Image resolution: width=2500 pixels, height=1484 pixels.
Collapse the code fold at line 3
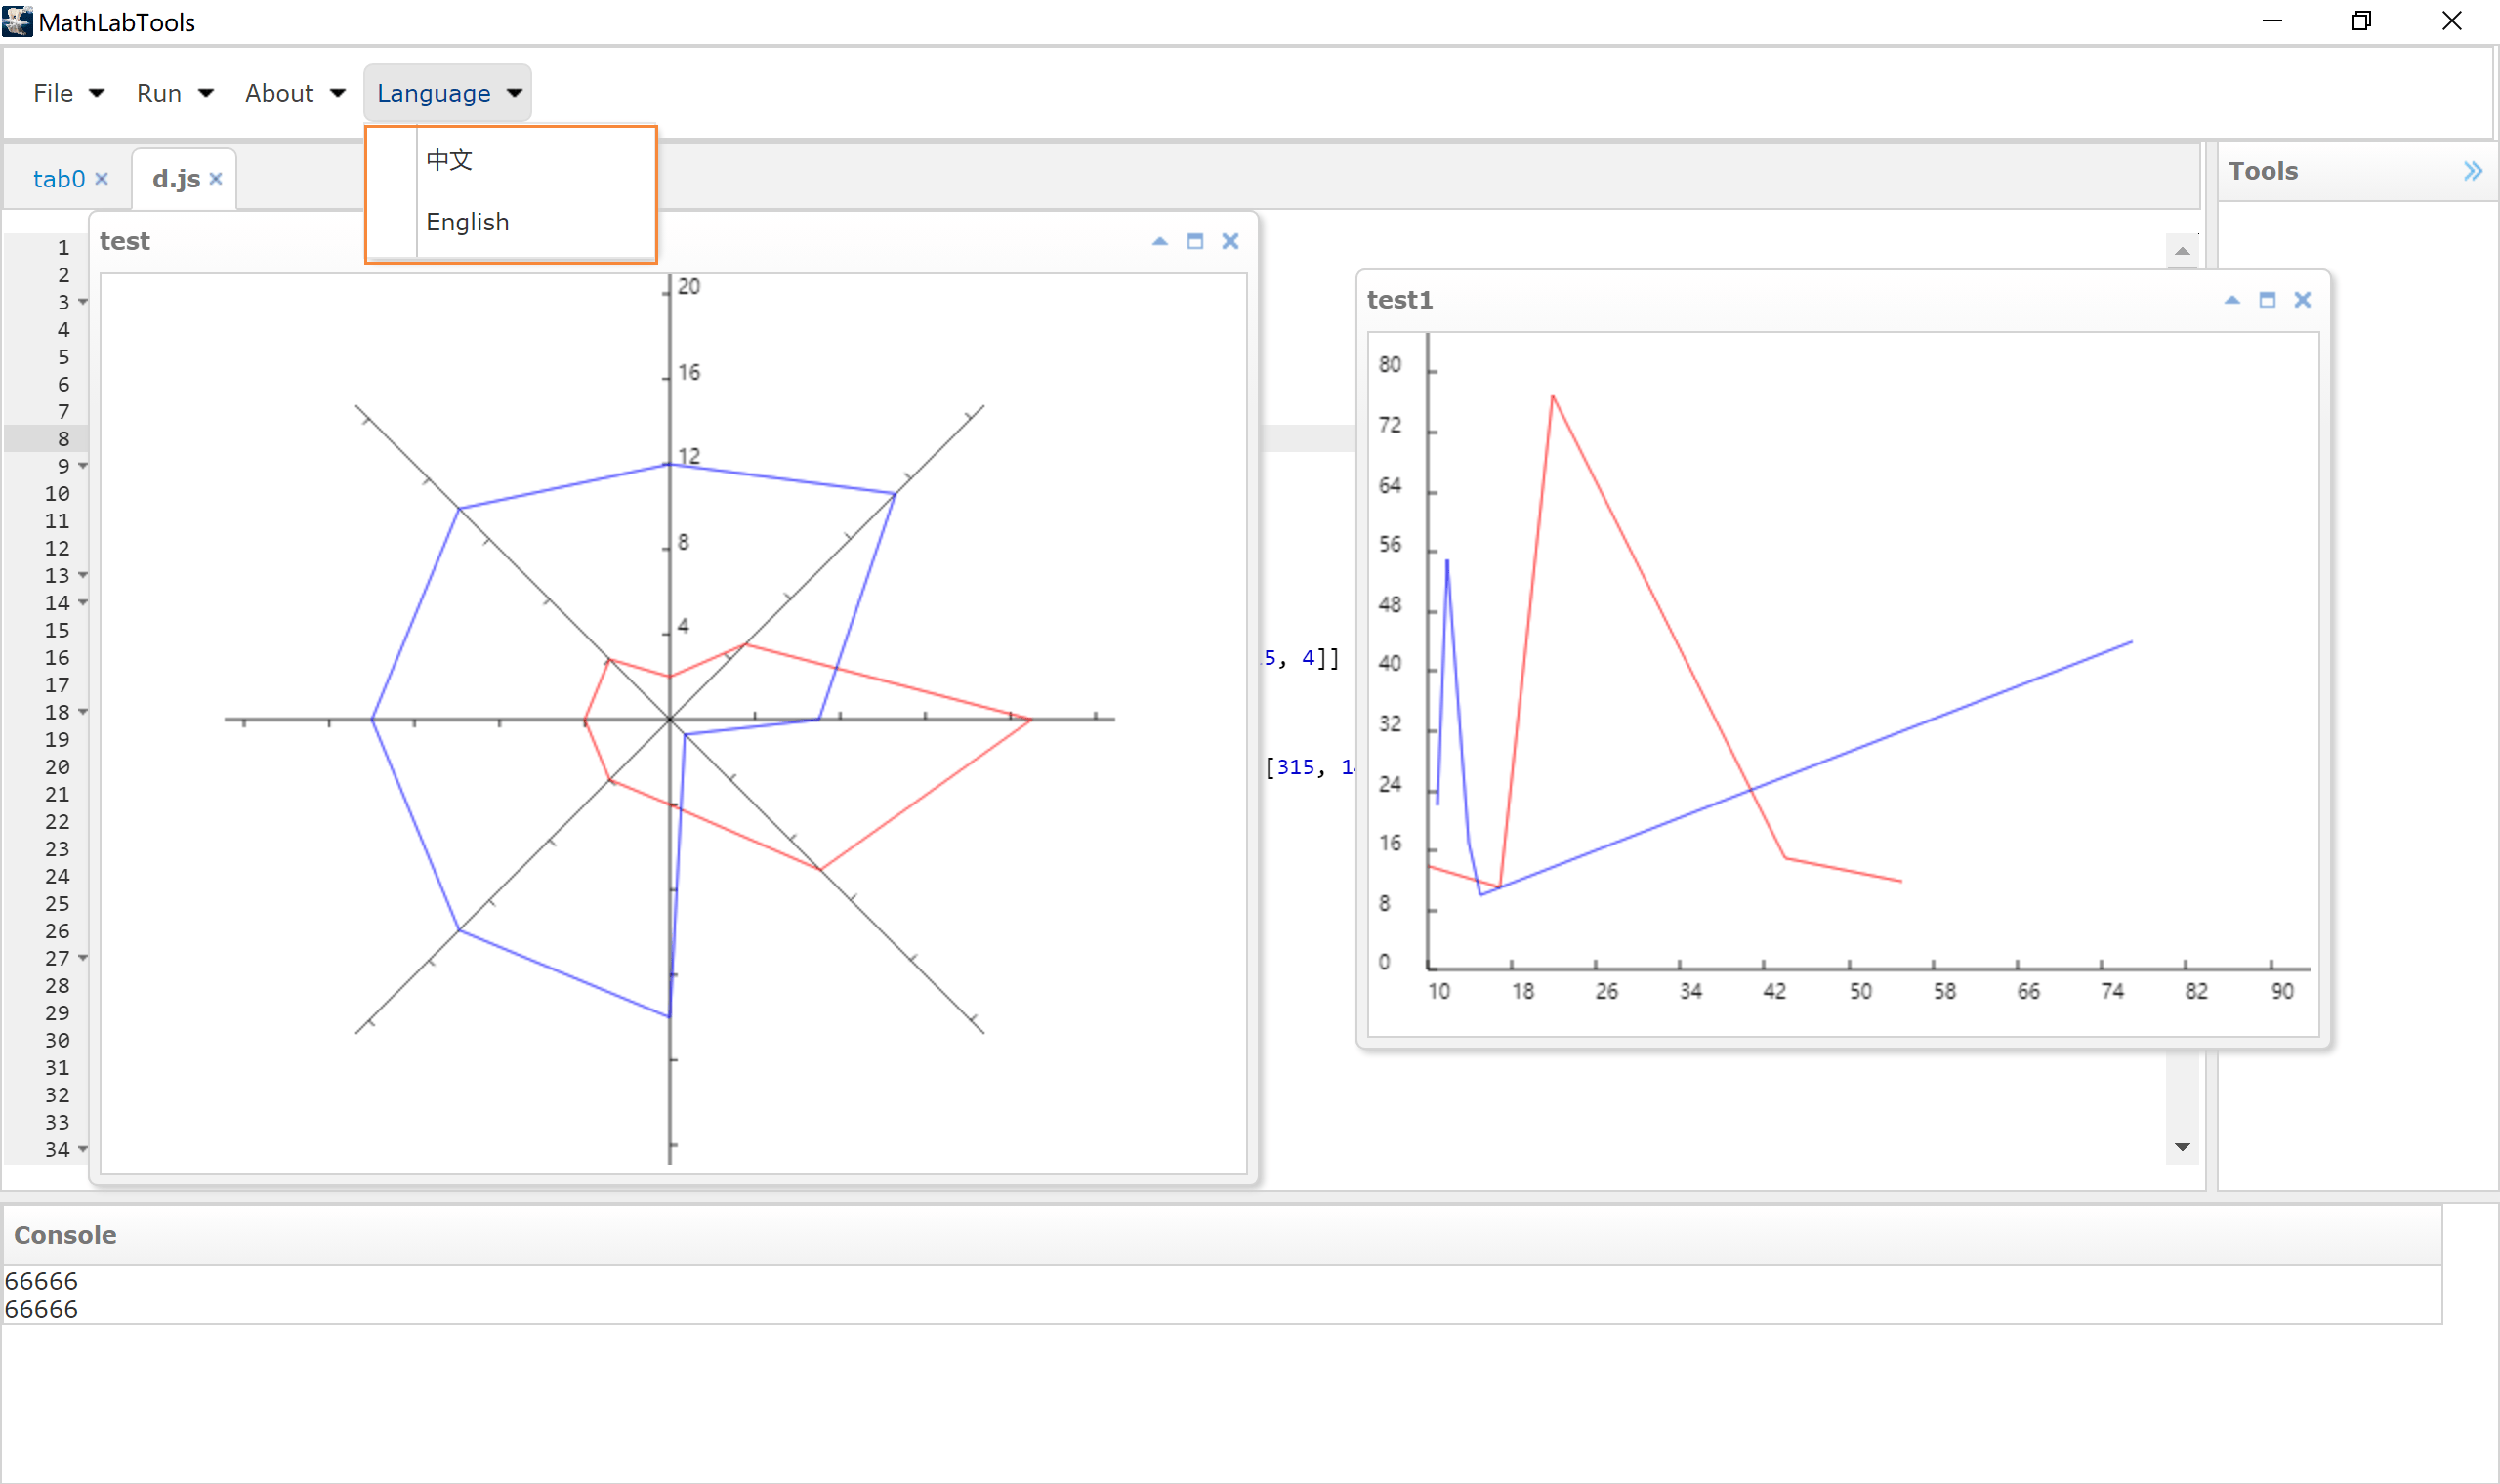click(x=82, y=301)
